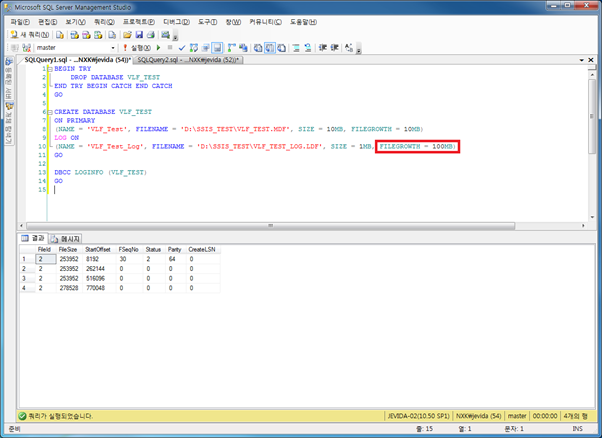The height and width of the screenshot is (438, 602).
Task: Click the Connect icon in editor toolbar
Action: 15,48
